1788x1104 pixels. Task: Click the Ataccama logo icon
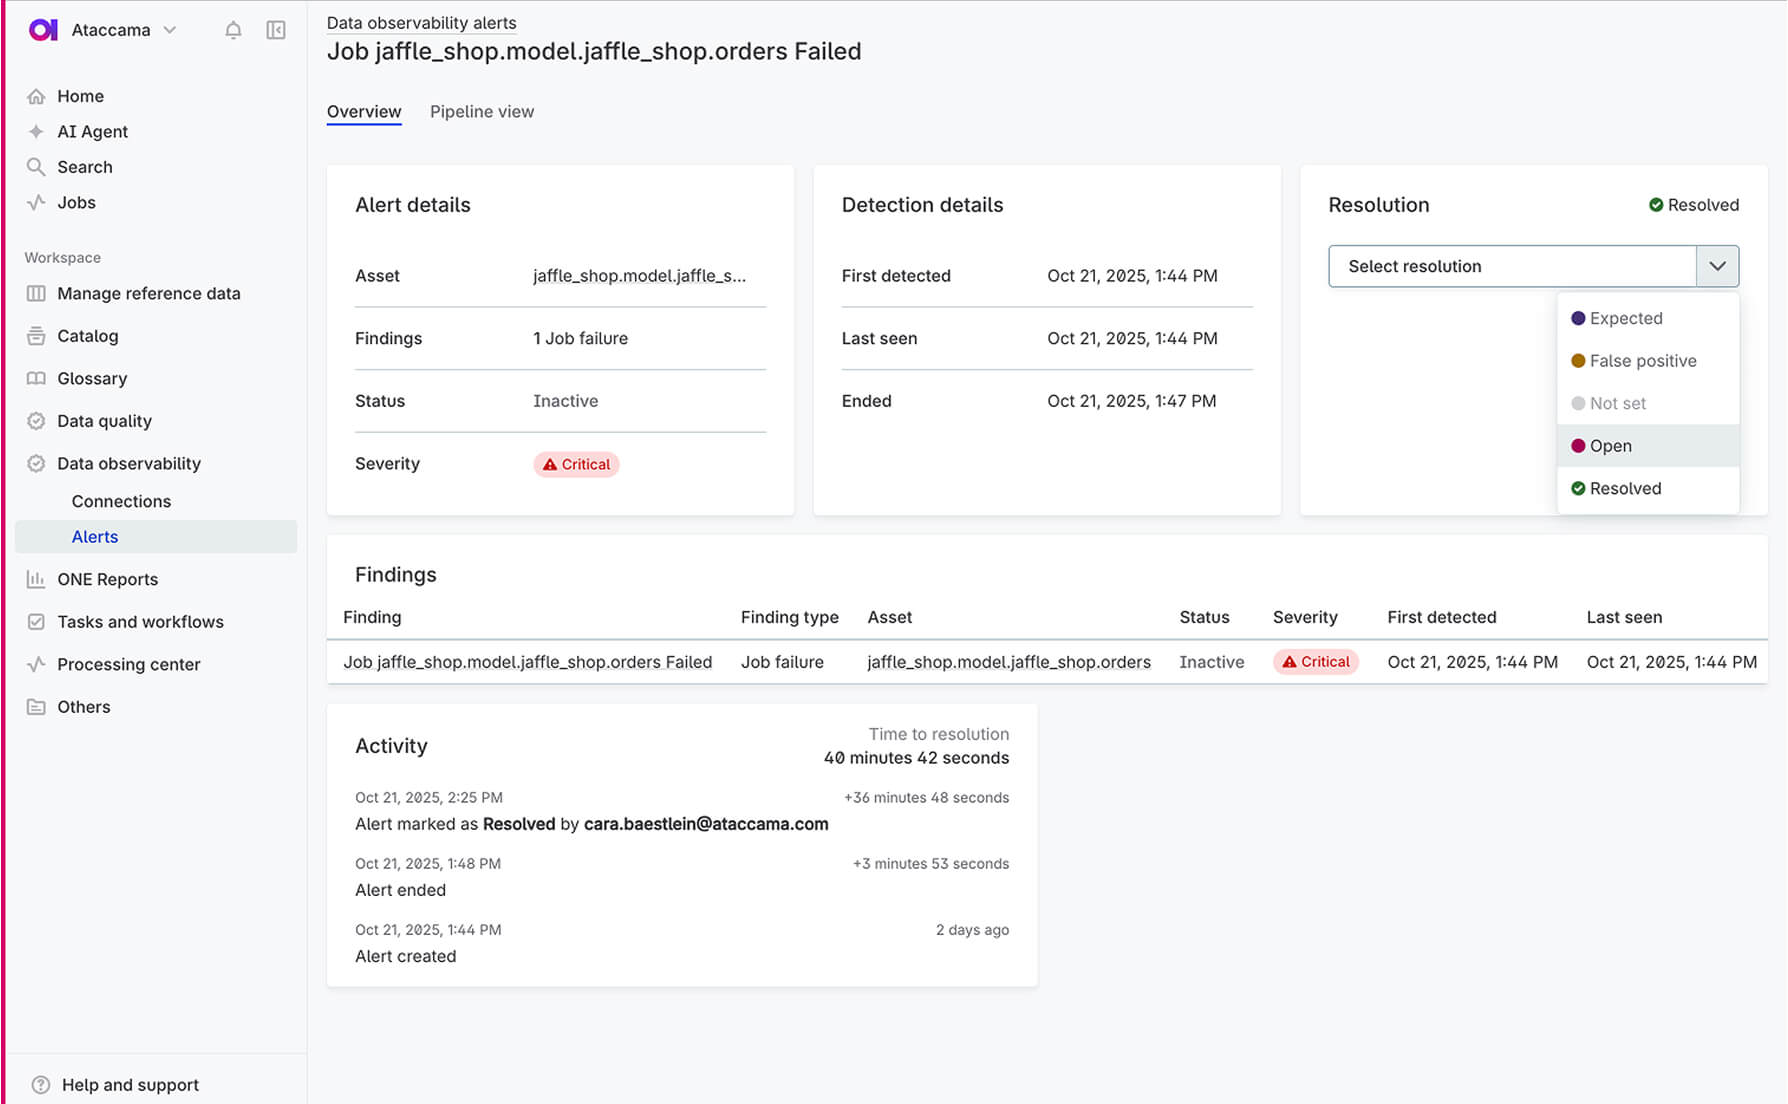click(43, 30)
